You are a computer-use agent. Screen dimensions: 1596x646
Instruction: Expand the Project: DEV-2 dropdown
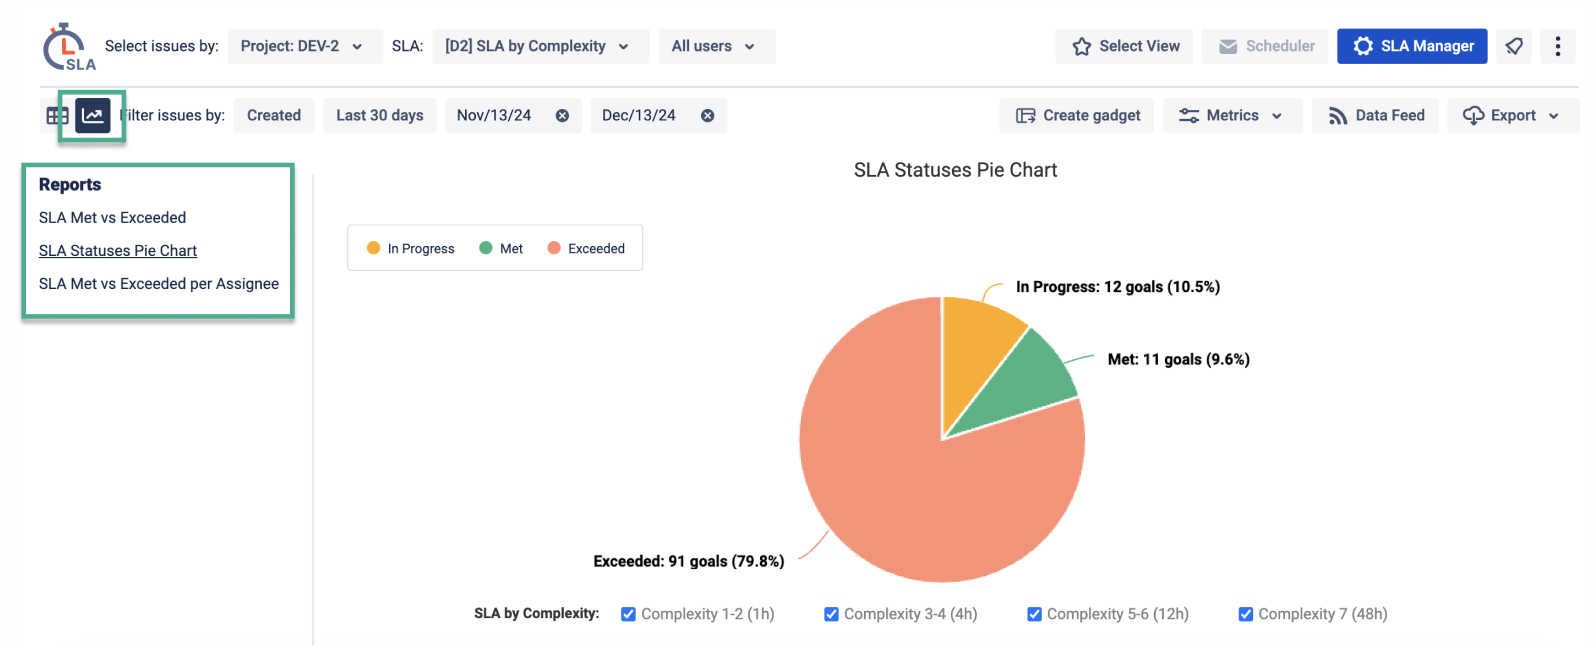click(x=304, y=46)
